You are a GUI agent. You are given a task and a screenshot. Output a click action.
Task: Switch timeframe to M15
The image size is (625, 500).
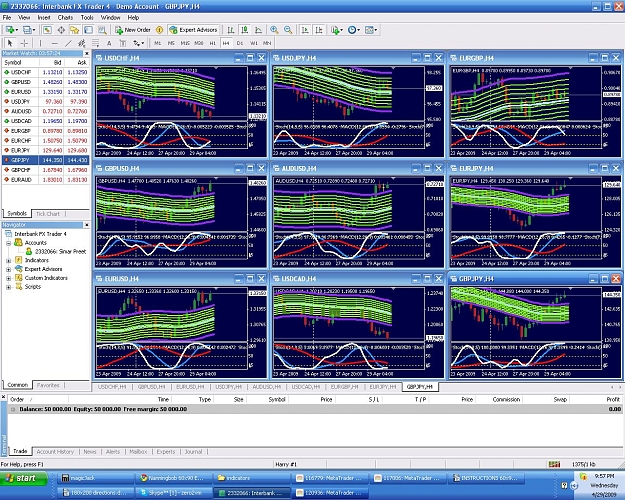tap(185, 43)
